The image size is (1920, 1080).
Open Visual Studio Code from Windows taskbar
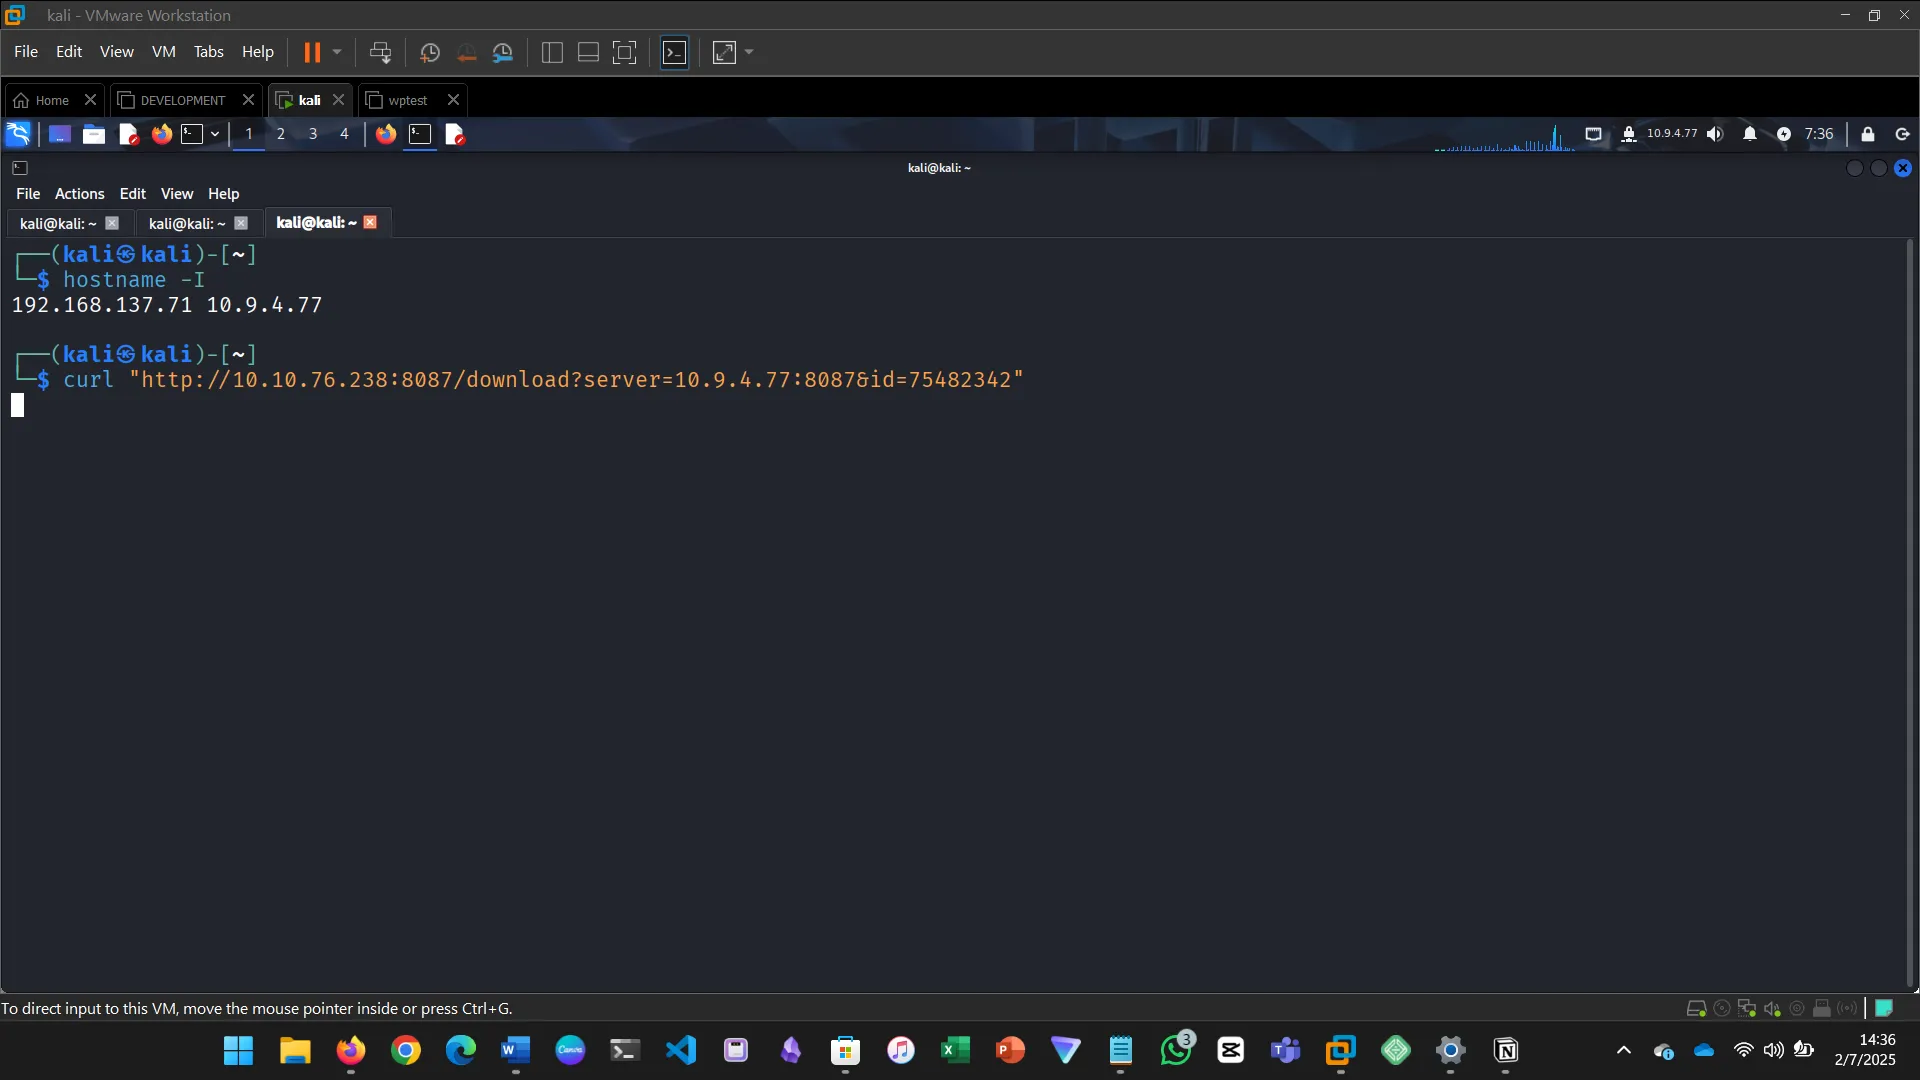[681, 1050]
